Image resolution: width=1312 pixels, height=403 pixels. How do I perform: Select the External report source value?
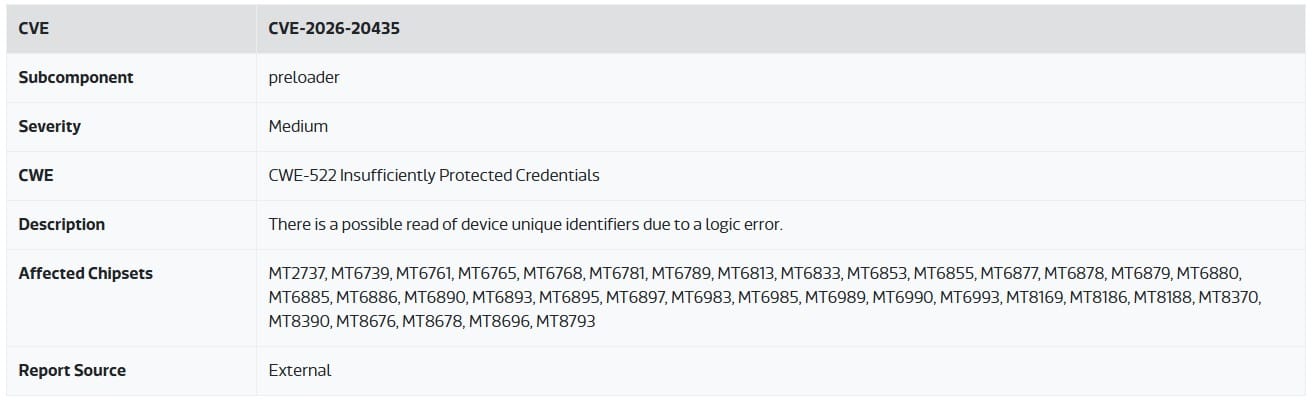[300, 370]
